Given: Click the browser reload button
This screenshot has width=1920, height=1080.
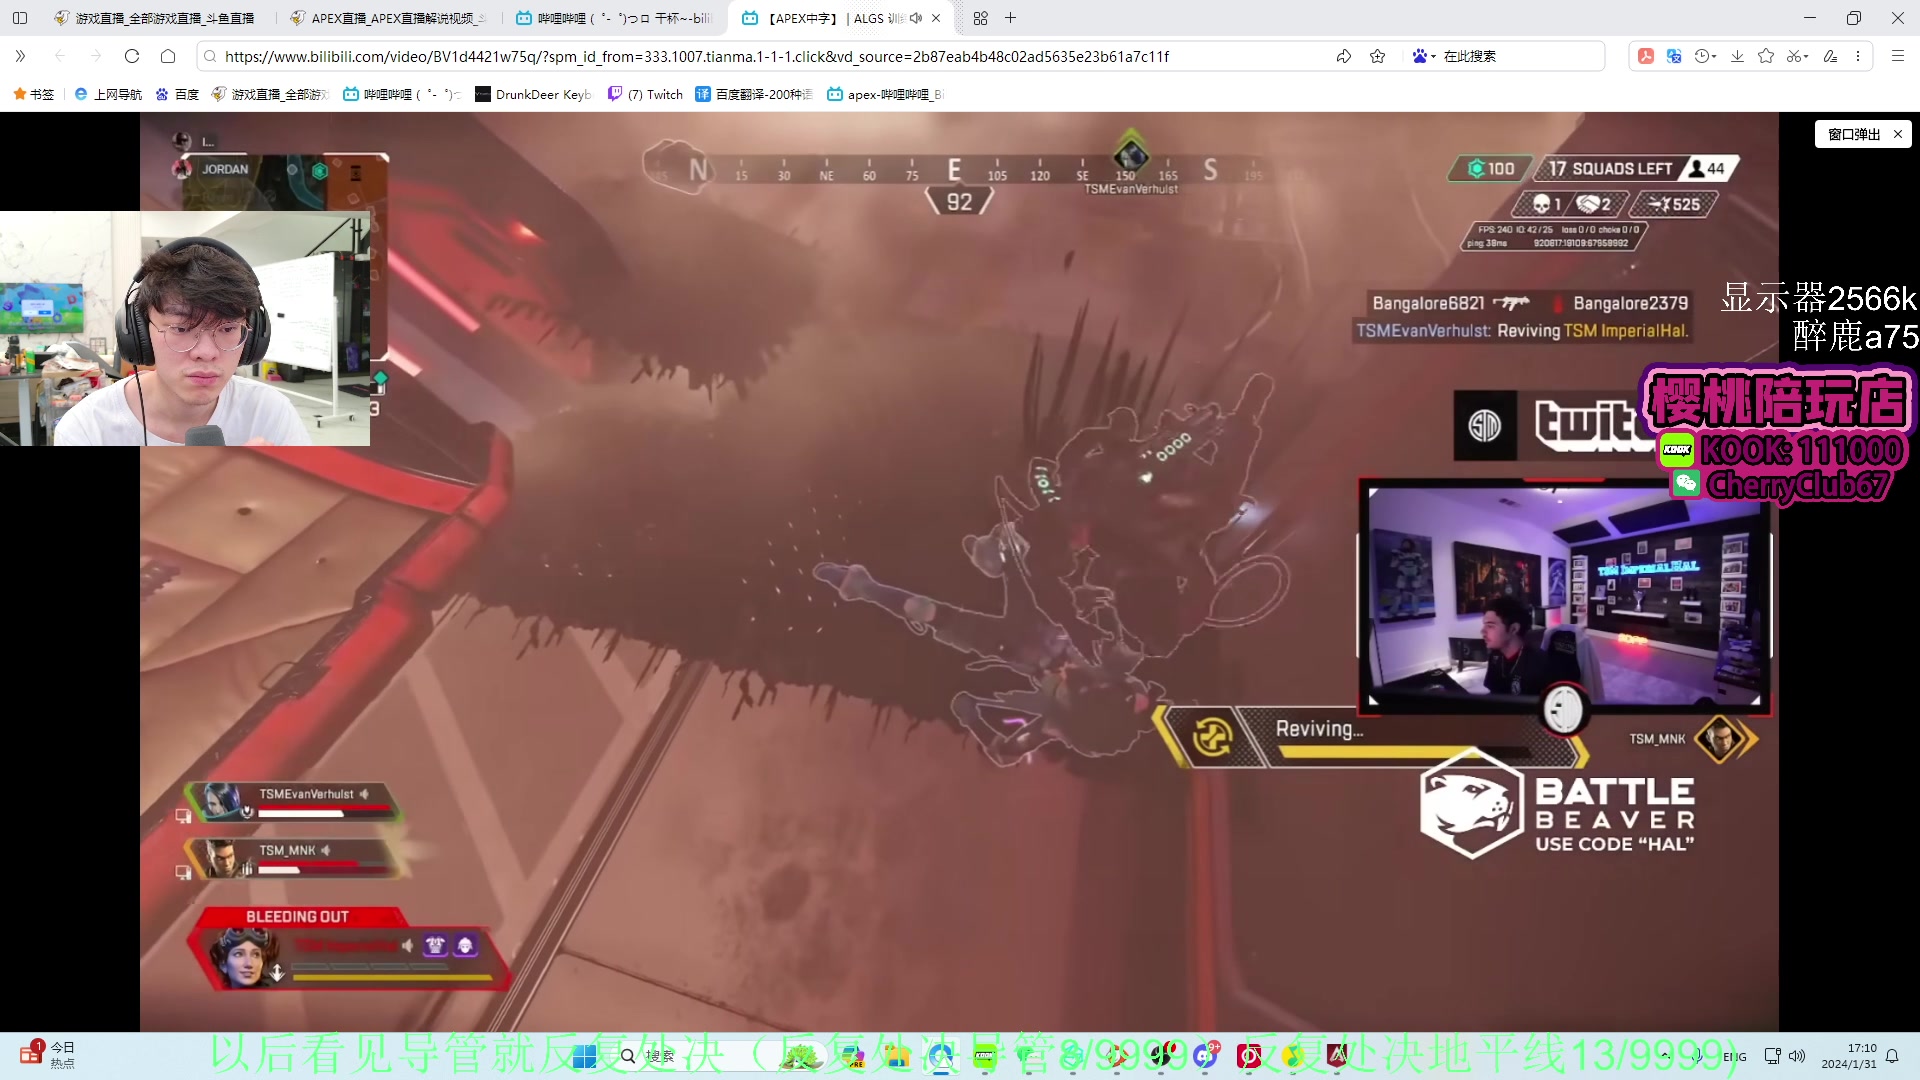Looking at the screenshot, I should coord(132,56).
